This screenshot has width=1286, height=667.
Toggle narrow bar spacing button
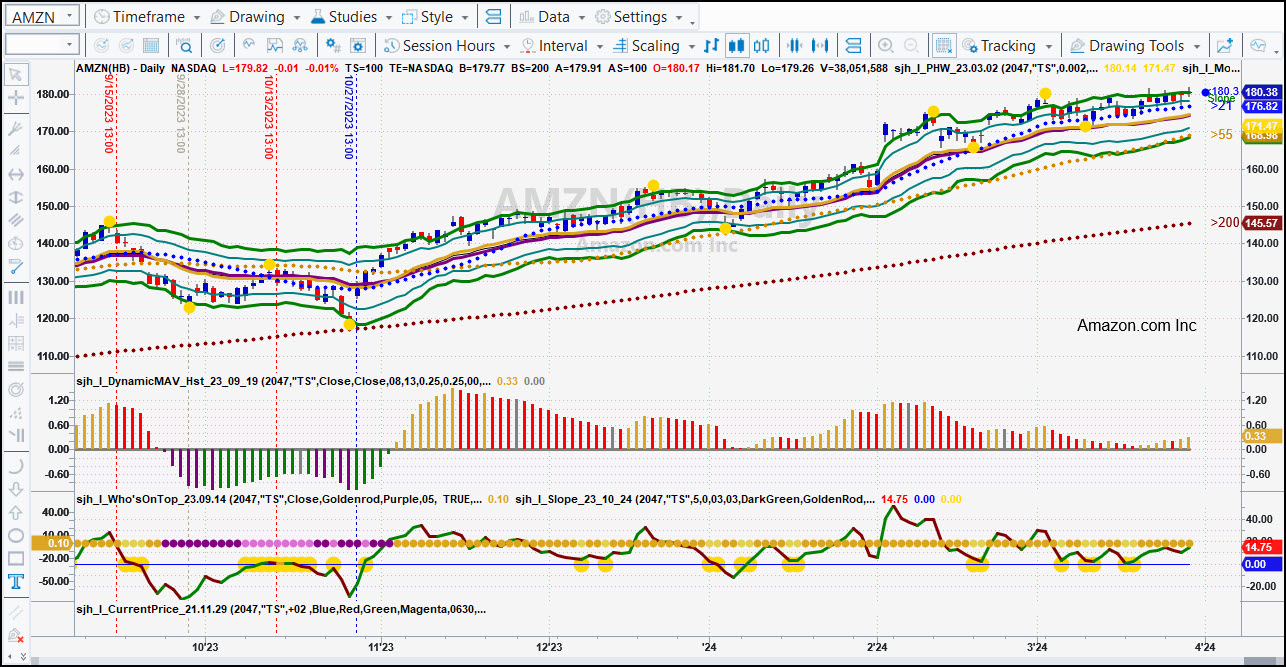click(x=796, y=45)
